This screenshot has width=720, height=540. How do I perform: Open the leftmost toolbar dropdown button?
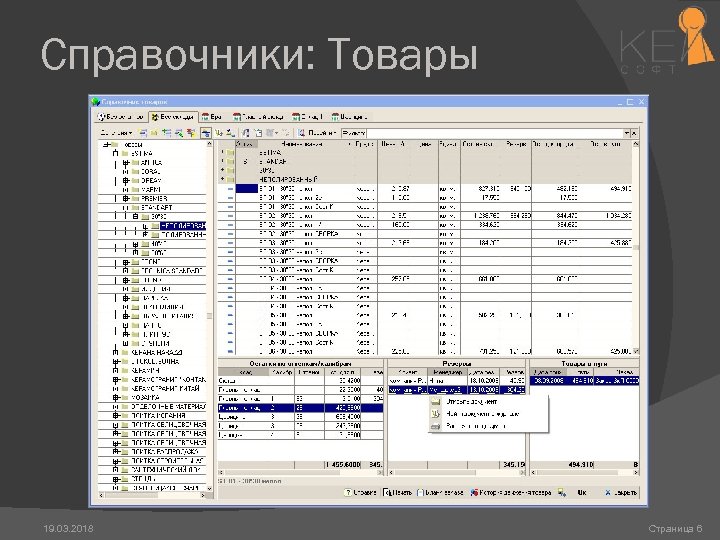coord(116,133)
